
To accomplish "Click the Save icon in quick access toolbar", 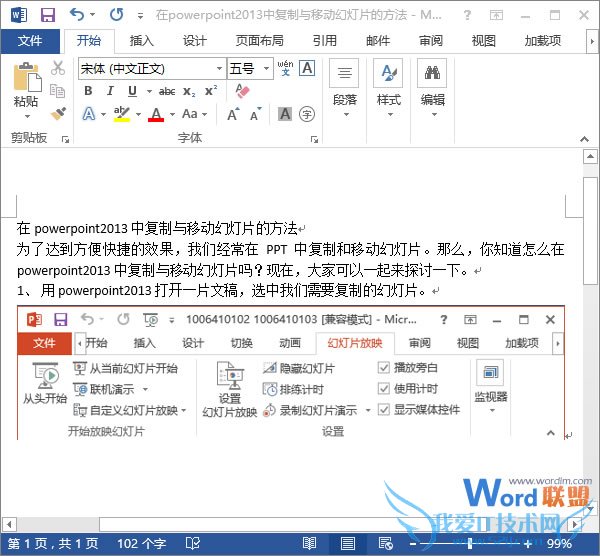I will 47,15.
